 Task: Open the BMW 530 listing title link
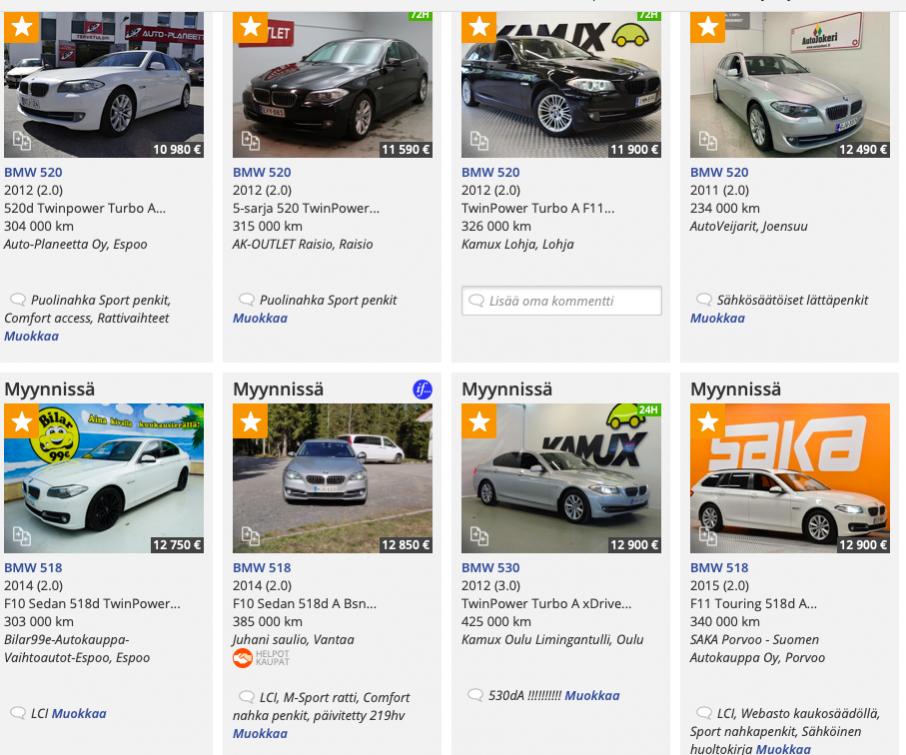tap(490, 568)
